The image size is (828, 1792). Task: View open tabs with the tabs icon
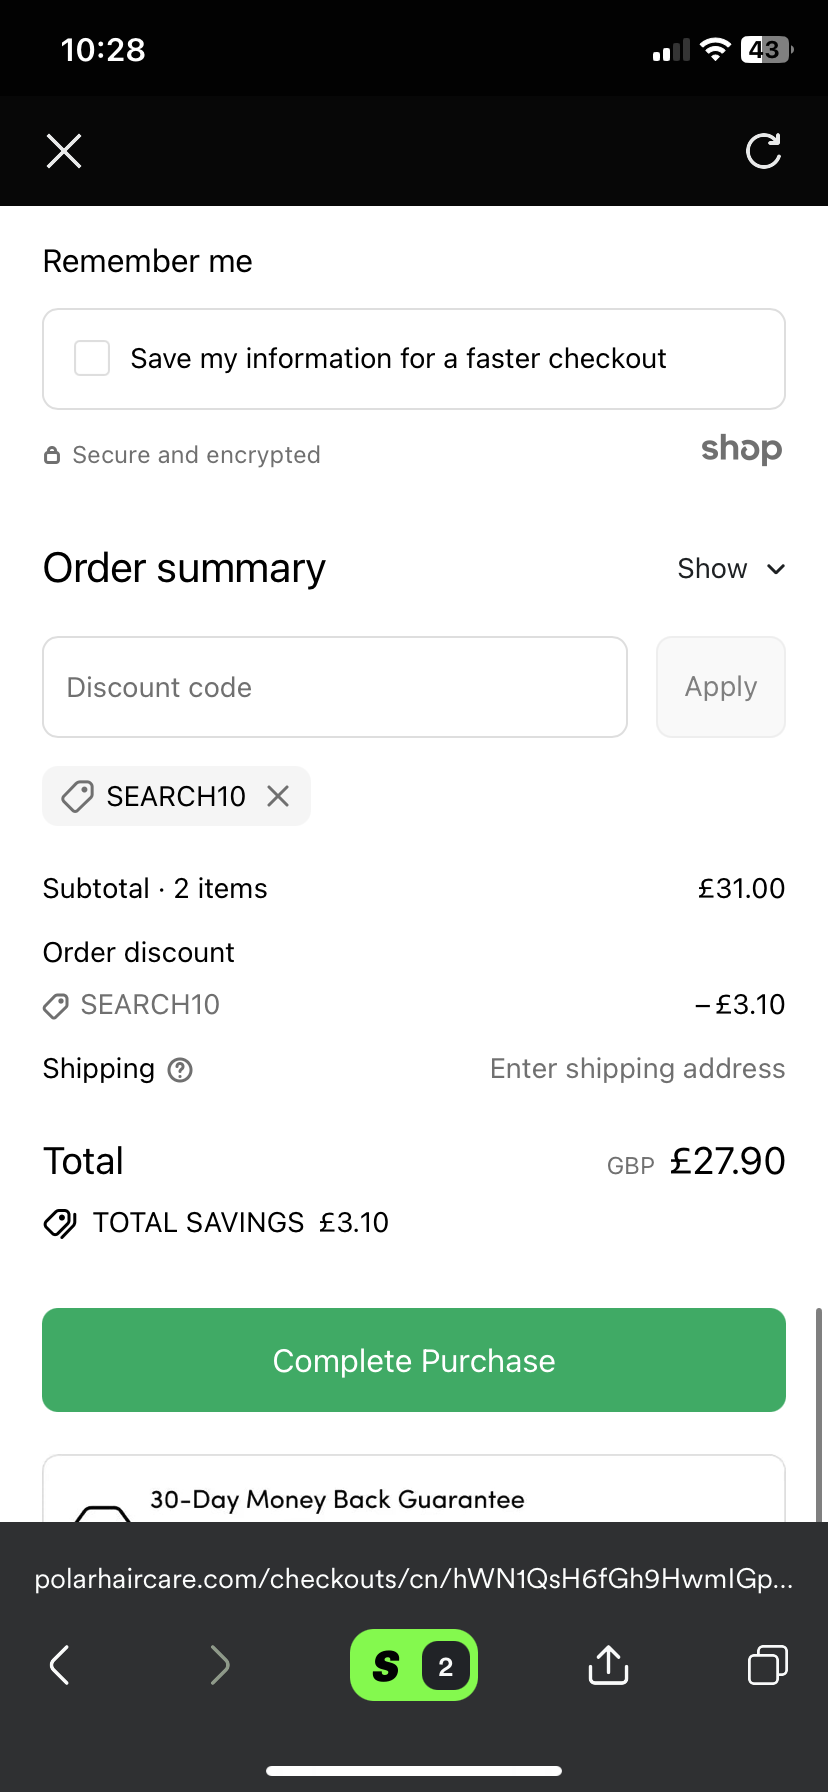(767, 1665)
